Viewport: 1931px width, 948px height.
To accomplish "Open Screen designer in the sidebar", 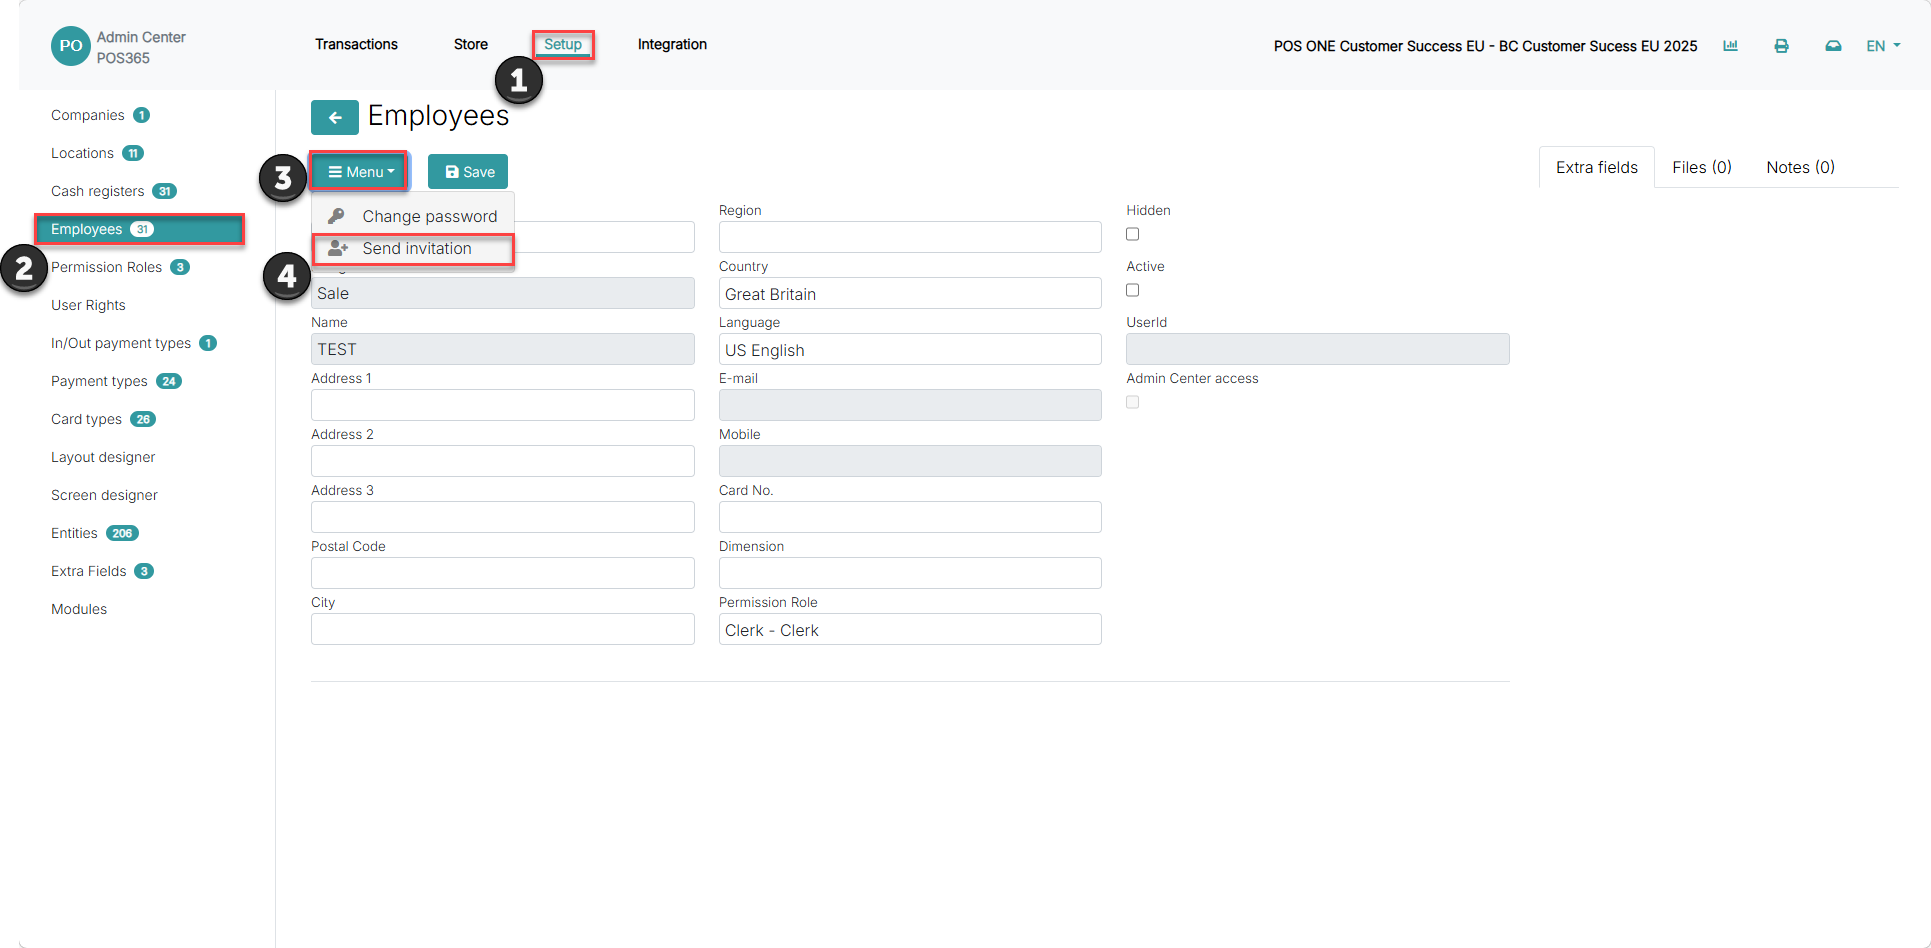I will click(104, 495).
